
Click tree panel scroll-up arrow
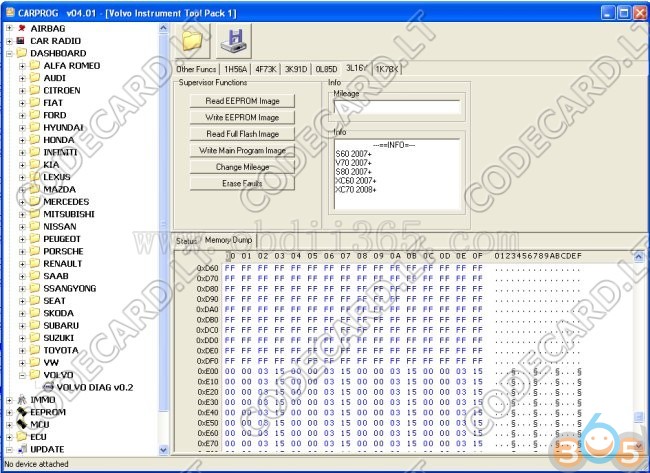[163, 28]
